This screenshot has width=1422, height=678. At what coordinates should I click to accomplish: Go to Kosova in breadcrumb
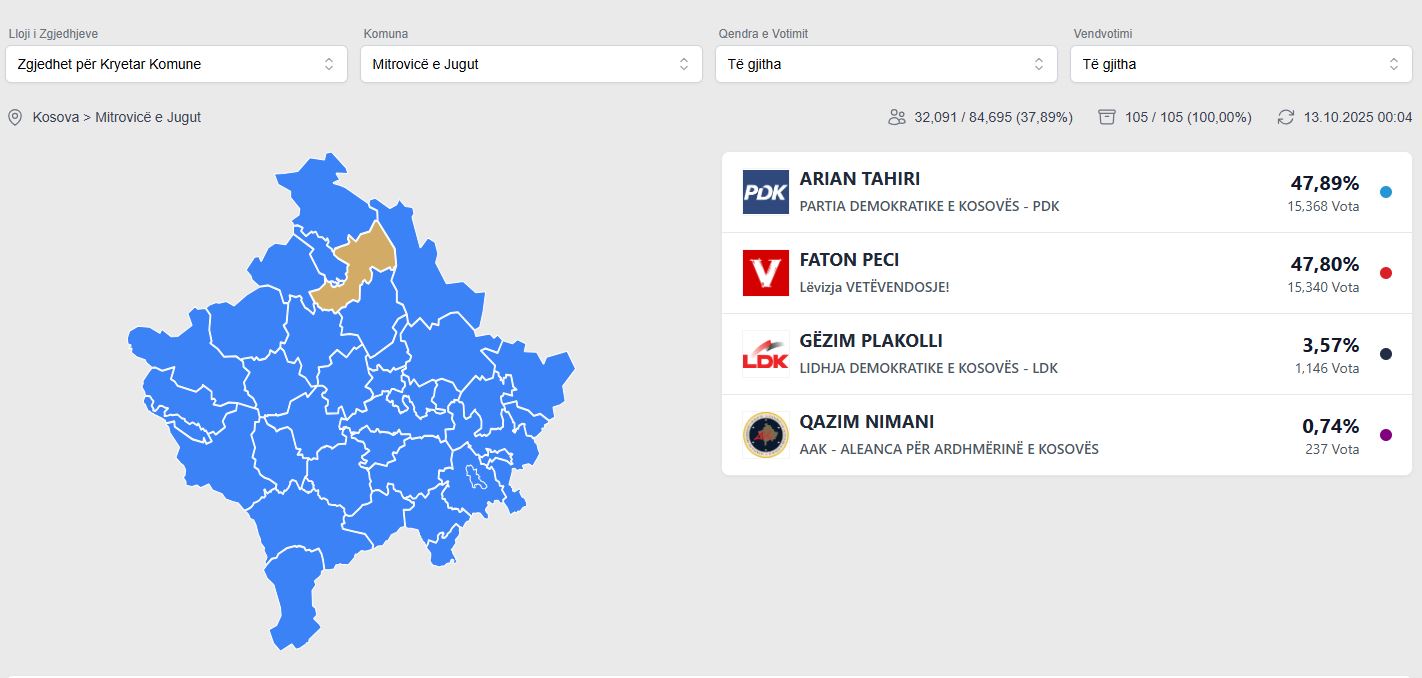[x=55, y=117]
